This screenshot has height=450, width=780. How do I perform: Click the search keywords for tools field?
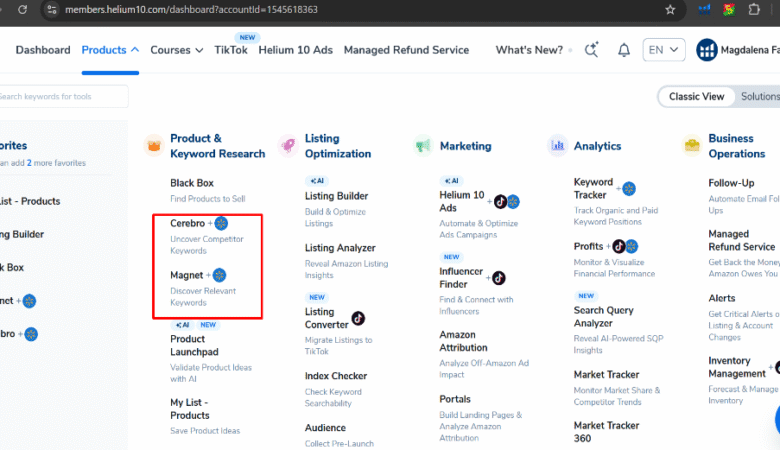(x=62, y=96)
